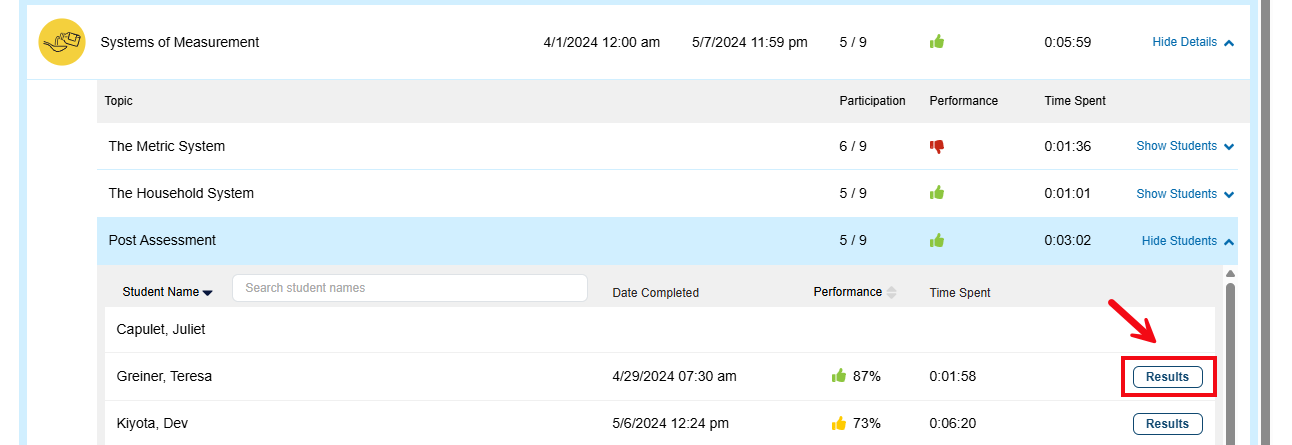Sort students using Performance sort arrows
The image size is (1292, 445).
(891, 292)
